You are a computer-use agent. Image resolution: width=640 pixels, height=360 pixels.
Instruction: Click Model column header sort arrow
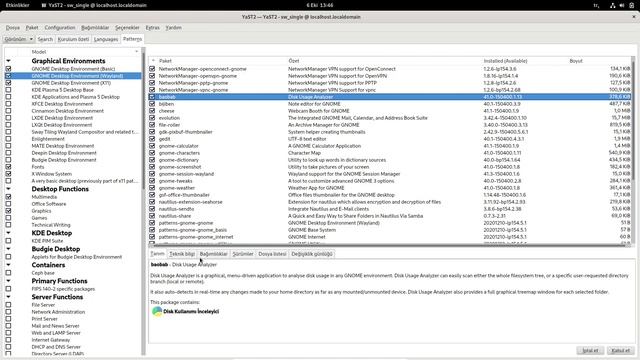click(x=137, y=52)
